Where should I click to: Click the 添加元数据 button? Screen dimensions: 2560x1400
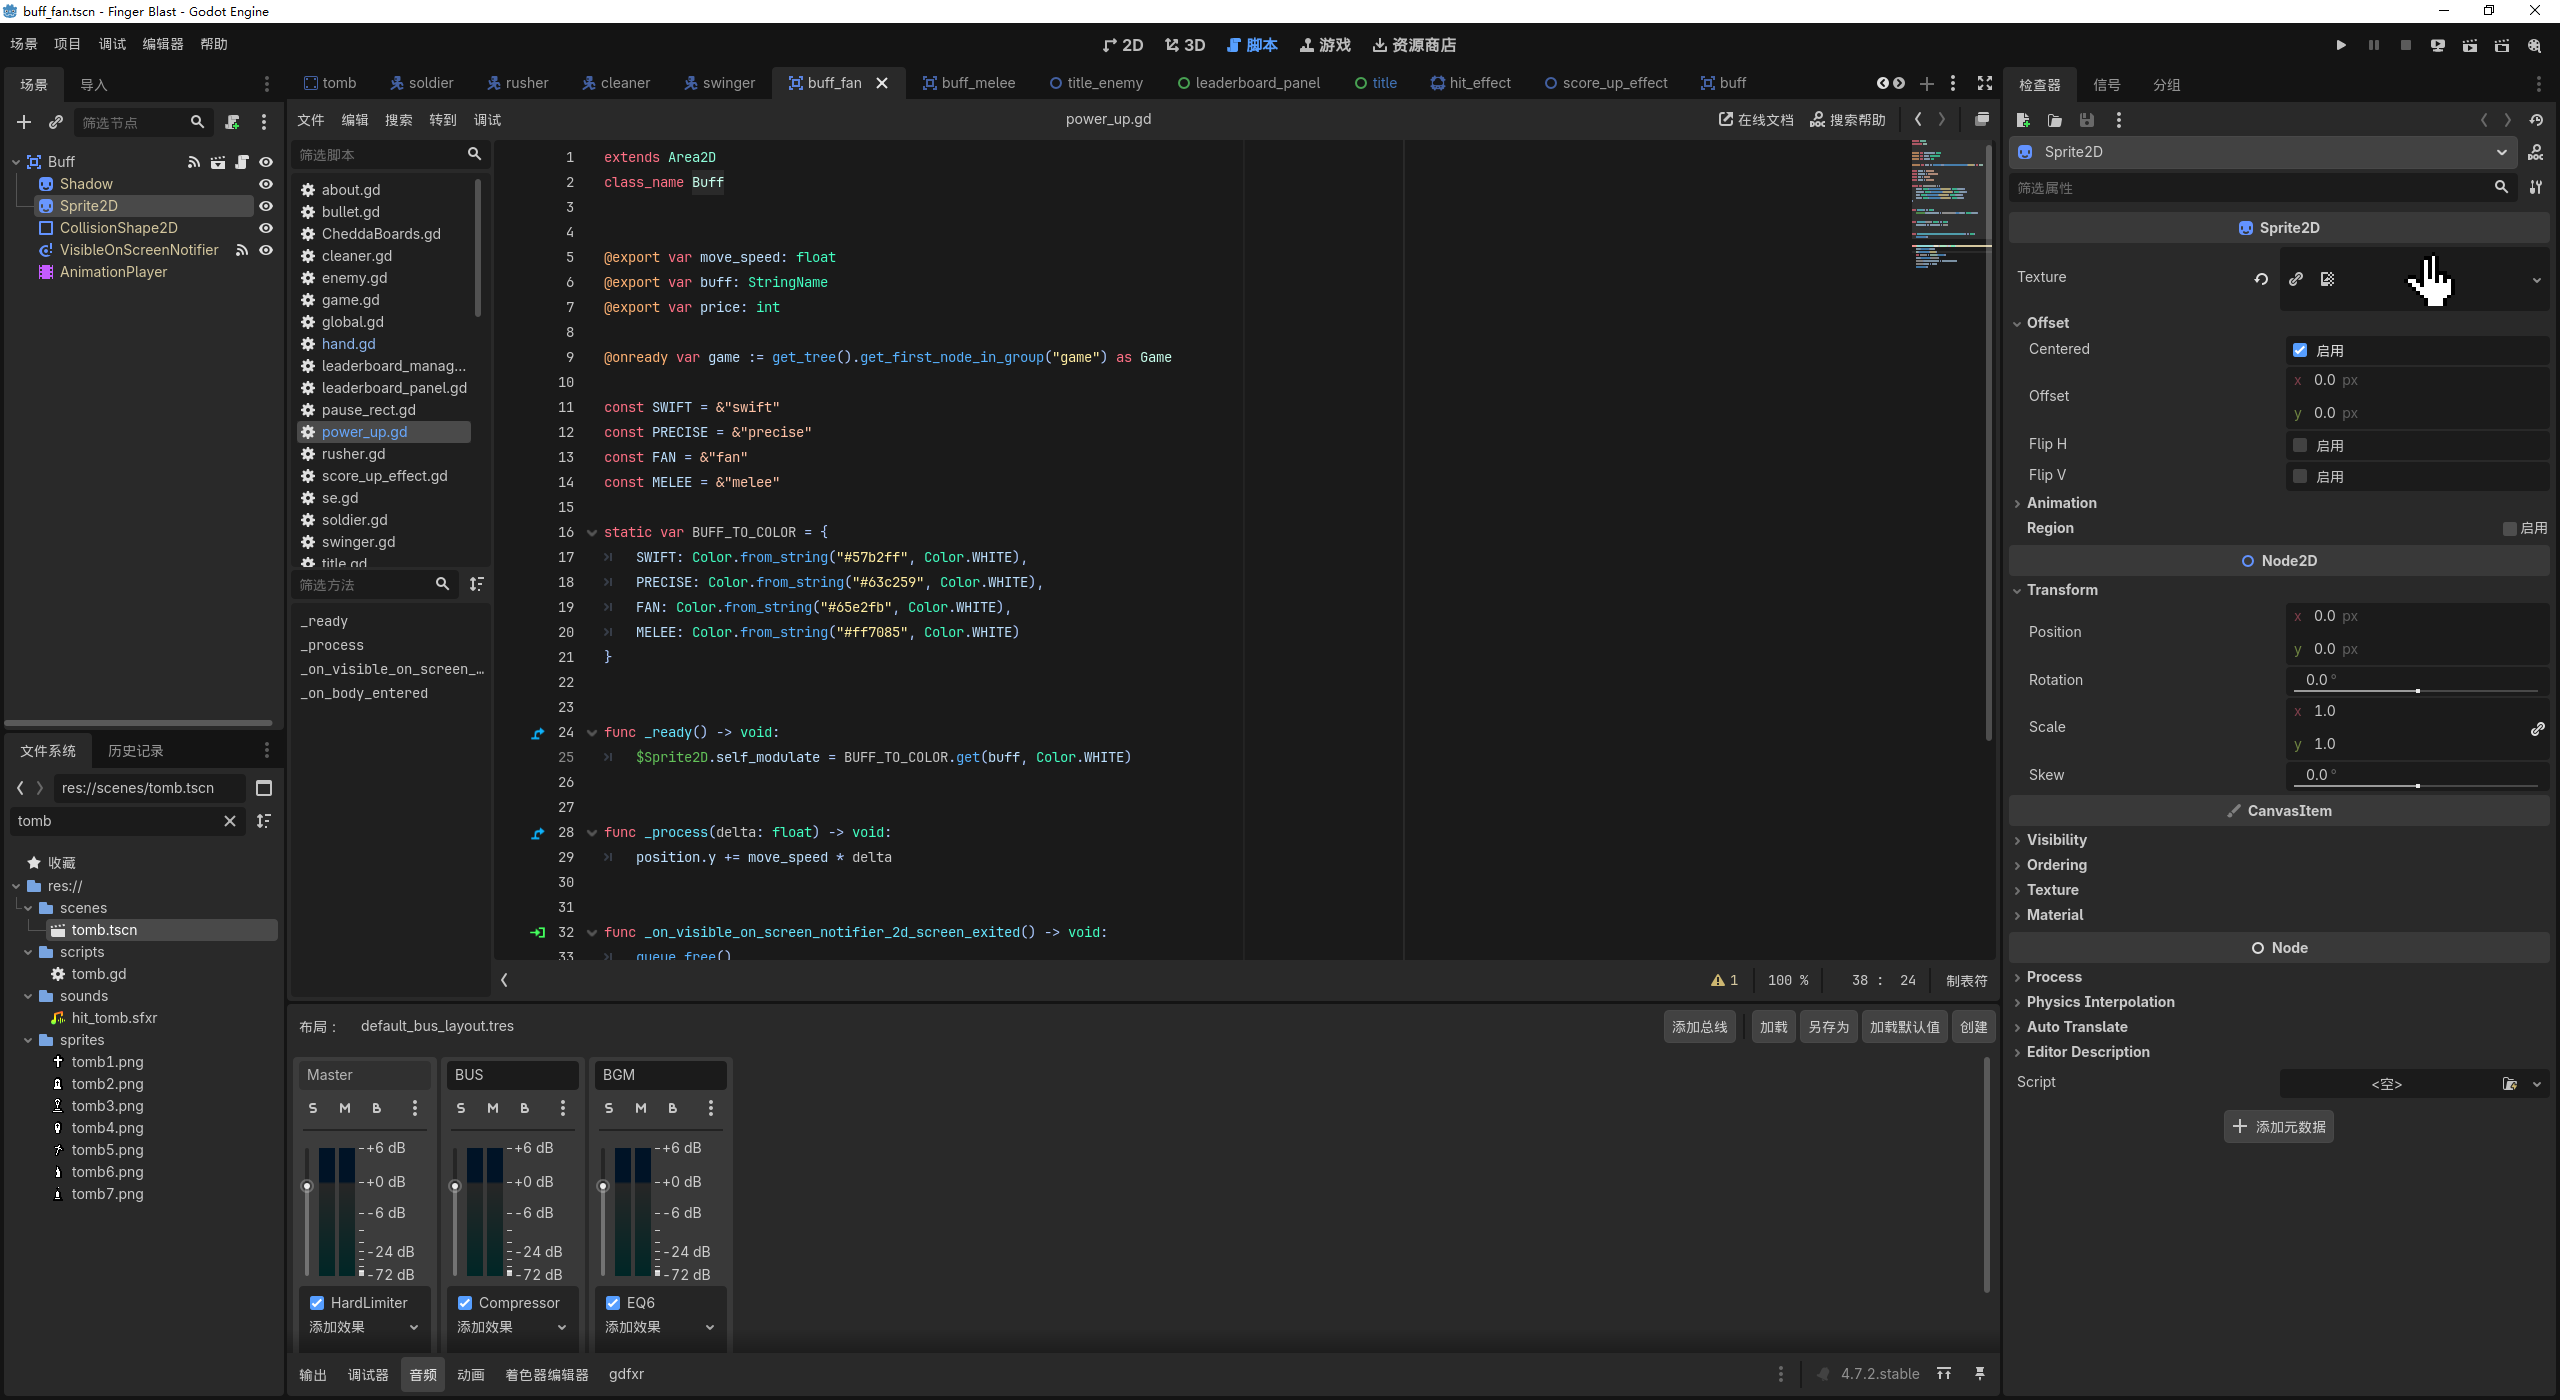click(2279, 1127)
